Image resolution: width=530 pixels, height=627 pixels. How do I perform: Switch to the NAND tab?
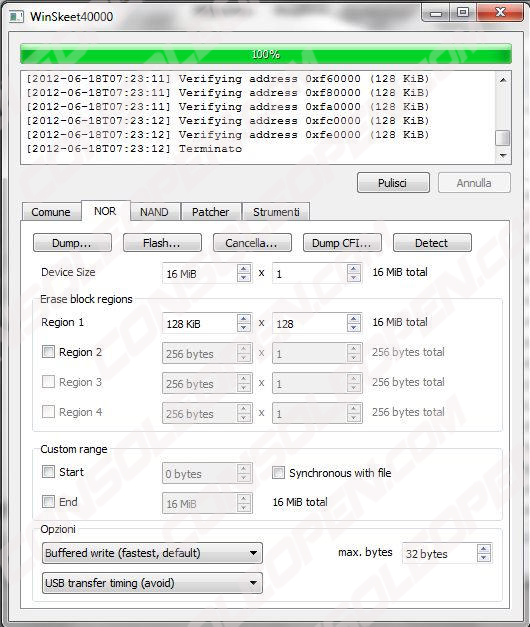pyautogui.click(x=154, y=212)
